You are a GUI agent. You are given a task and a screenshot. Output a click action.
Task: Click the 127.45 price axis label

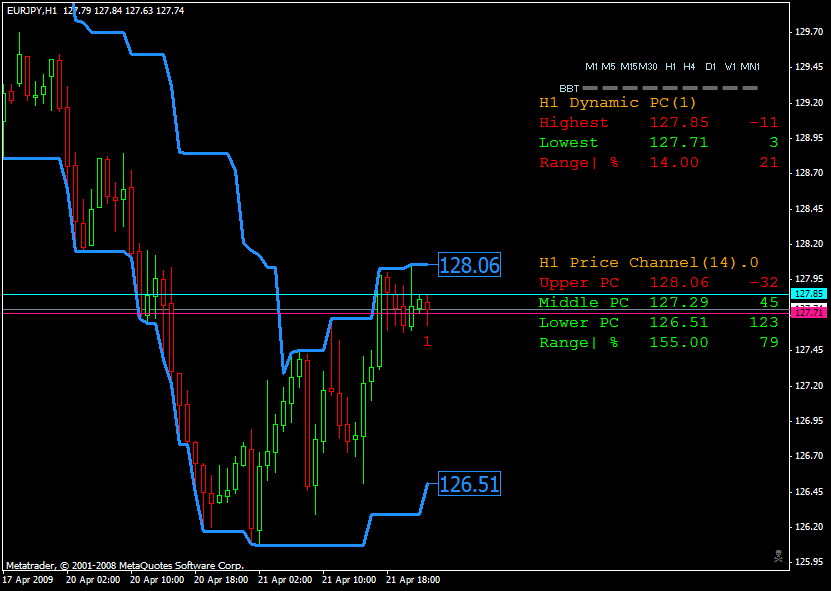[809, 350]
